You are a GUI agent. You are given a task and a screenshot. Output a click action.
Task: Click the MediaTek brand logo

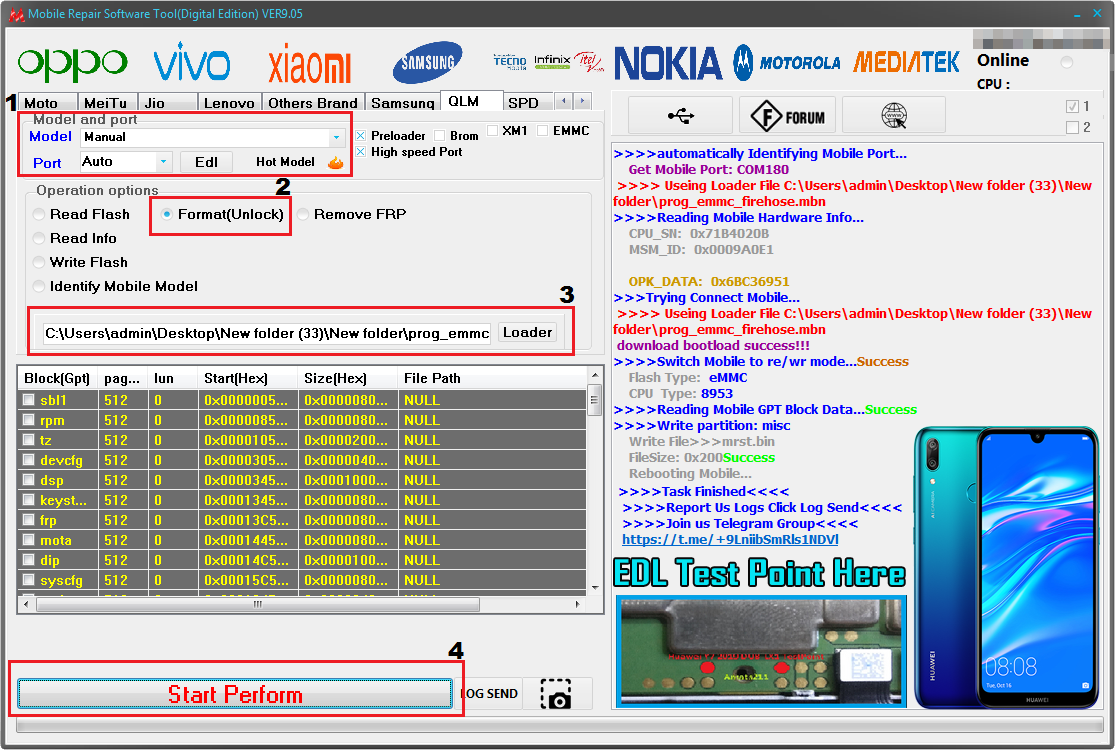pos(906,63)
